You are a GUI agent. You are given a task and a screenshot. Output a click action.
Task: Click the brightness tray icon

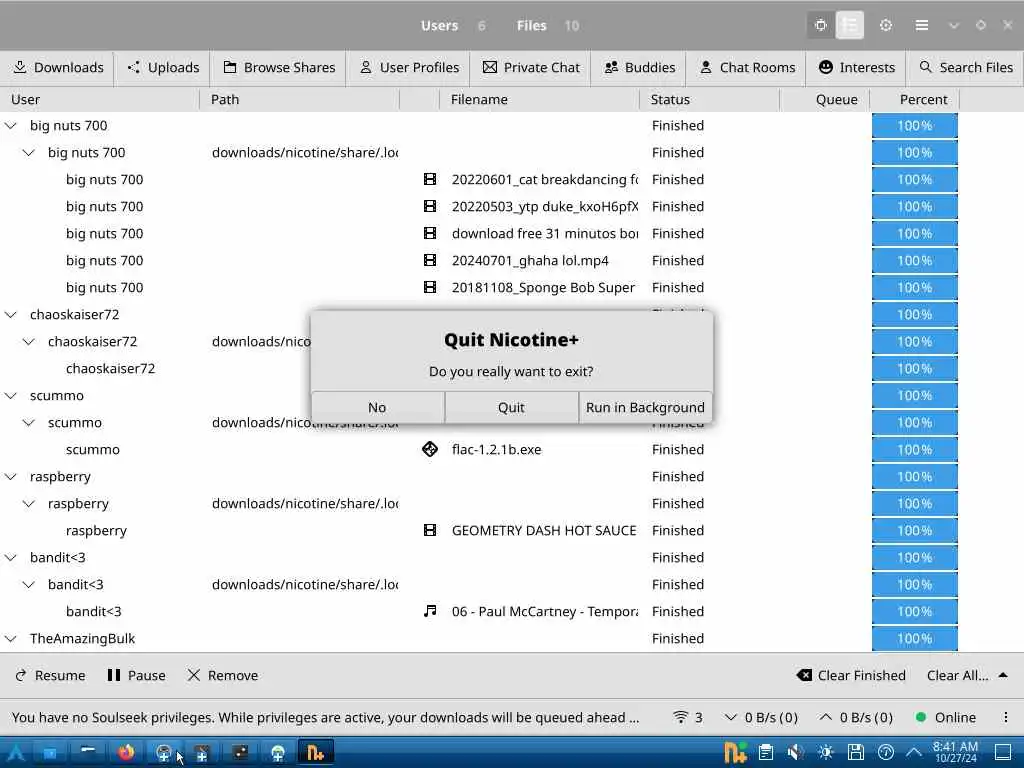point(825,752)
